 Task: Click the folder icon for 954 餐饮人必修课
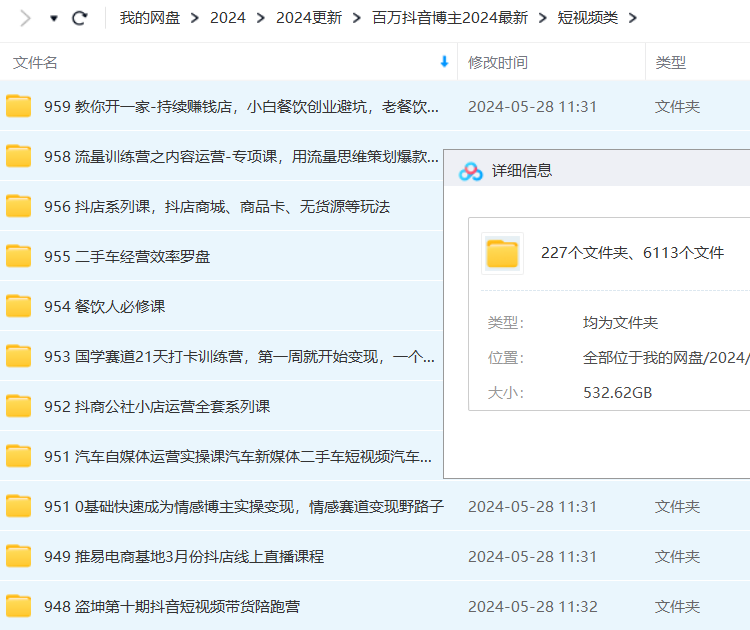(x=19, y=306)
